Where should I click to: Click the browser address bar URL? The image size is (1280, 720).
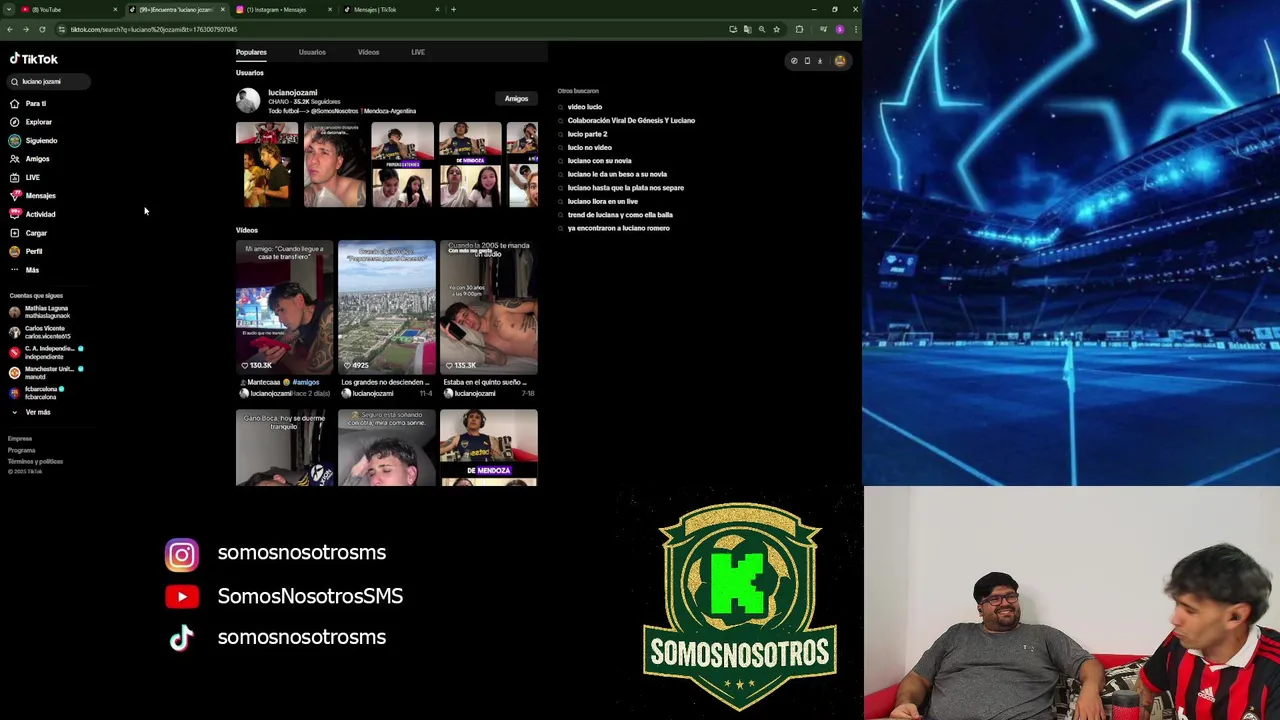point(154,29)
